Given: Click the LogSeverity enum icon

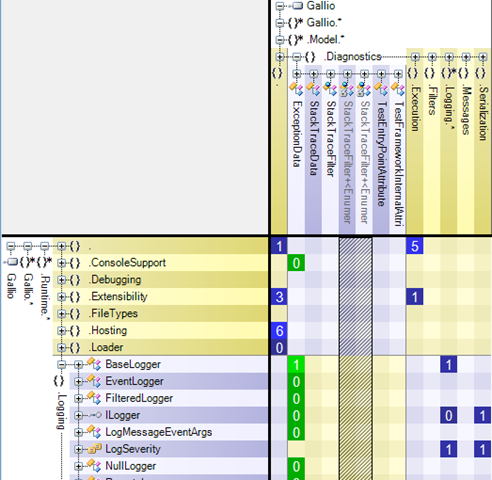Looking at the screenshot, I should pyautogui.click(x=94, y=449).
